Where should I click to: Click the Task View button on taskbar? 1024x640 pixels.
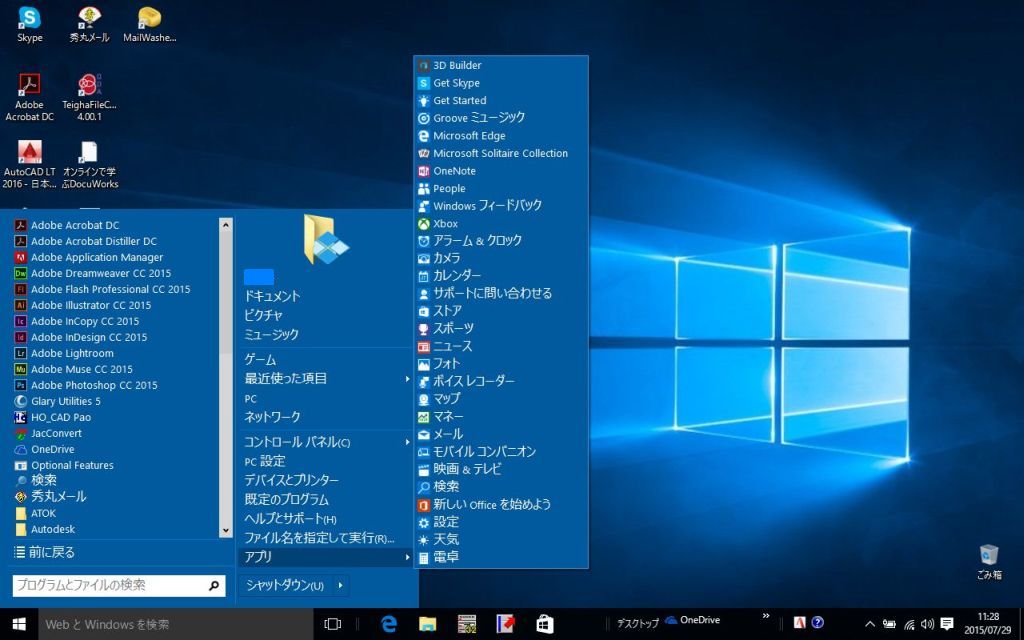click(333, 624)
